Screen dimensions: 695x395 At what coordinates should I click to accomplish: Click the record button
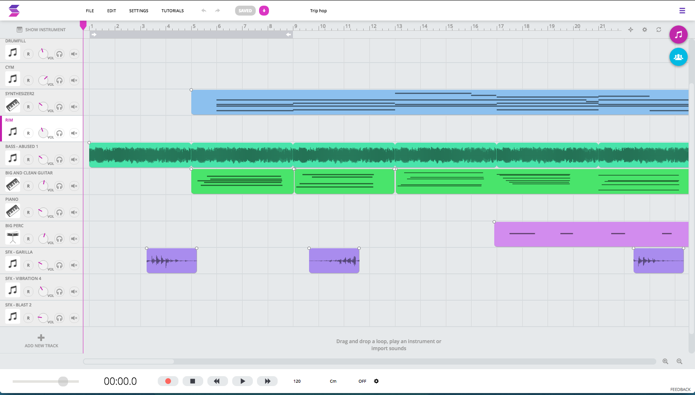[168, 381]
